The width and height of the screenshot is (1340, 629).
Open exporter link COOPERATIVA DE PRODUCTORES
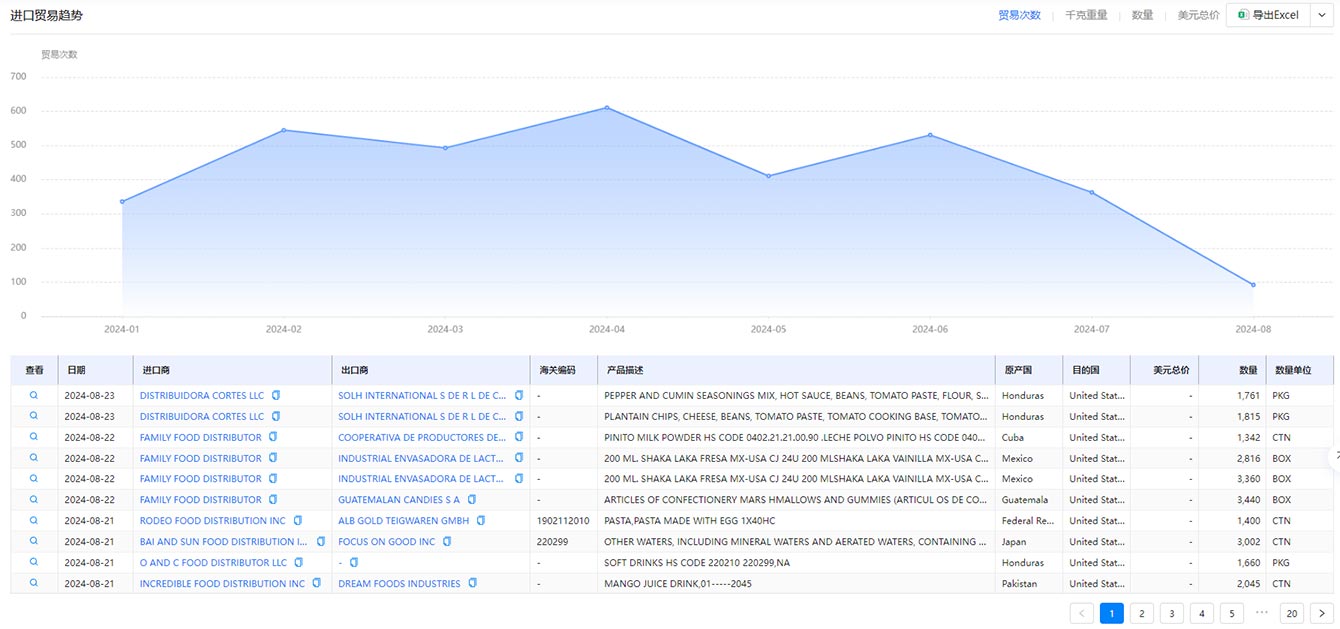click(x=421, y=437)
